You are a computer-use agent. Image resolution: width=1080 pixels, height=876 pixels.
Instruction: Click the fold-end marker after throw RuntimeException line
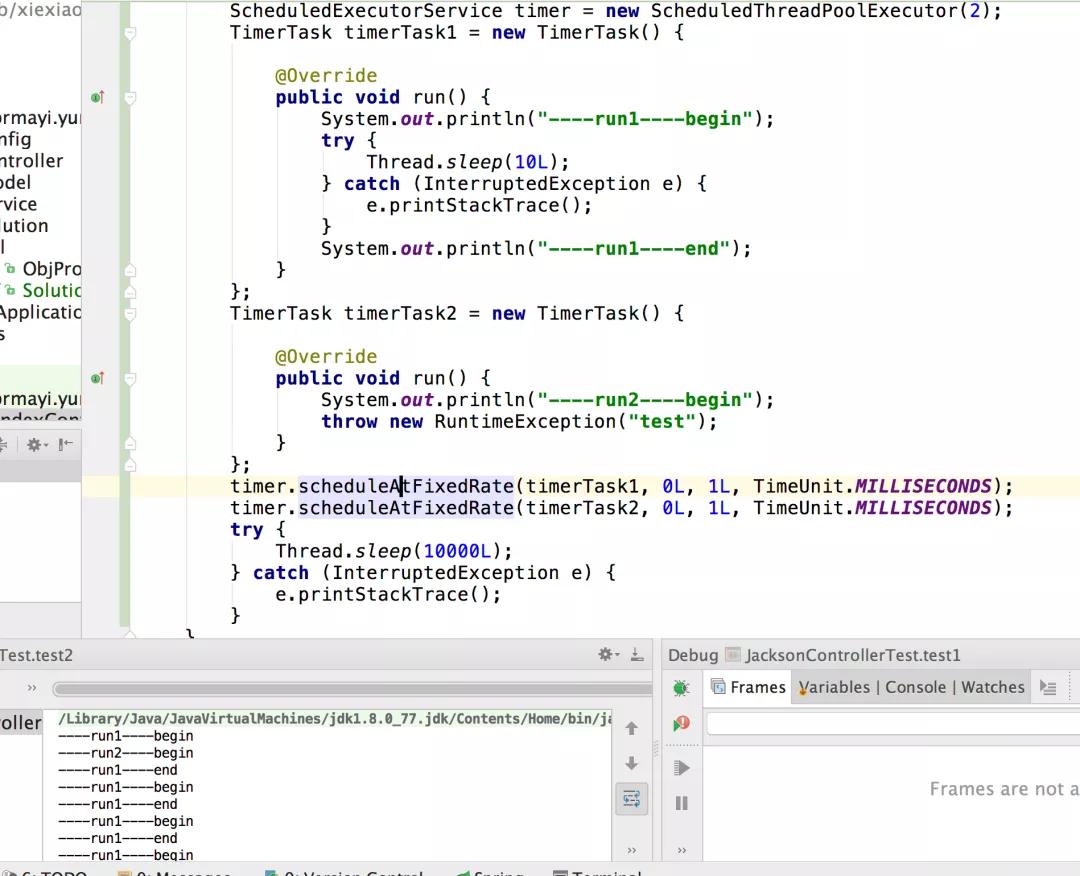[x=129, y=443]
